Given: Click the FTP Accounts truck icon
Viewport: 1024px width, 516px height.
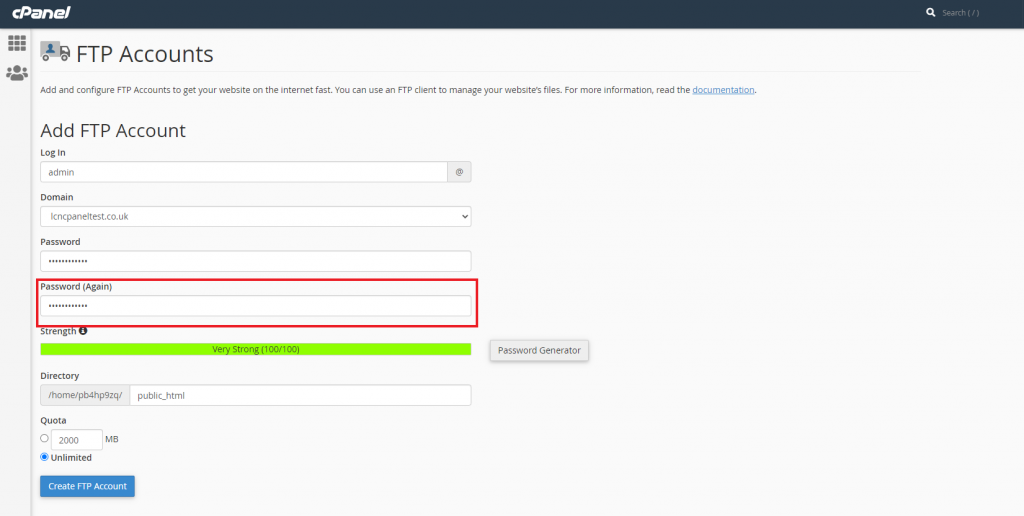Looking at the screenshot, I should pyautogui.click(x=55, y=52).
